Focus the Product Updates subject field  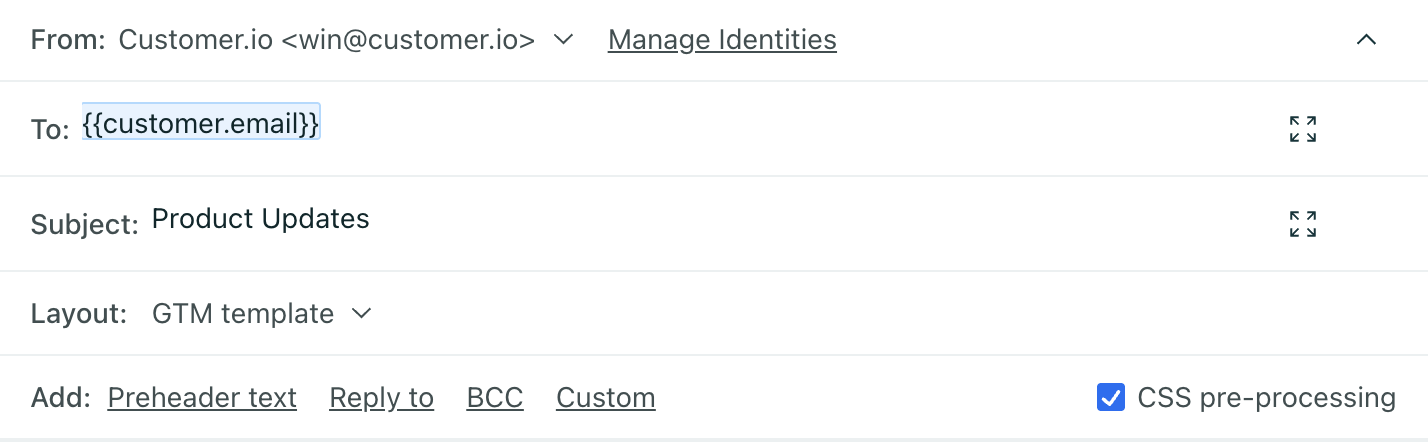[x=261, y=219]
